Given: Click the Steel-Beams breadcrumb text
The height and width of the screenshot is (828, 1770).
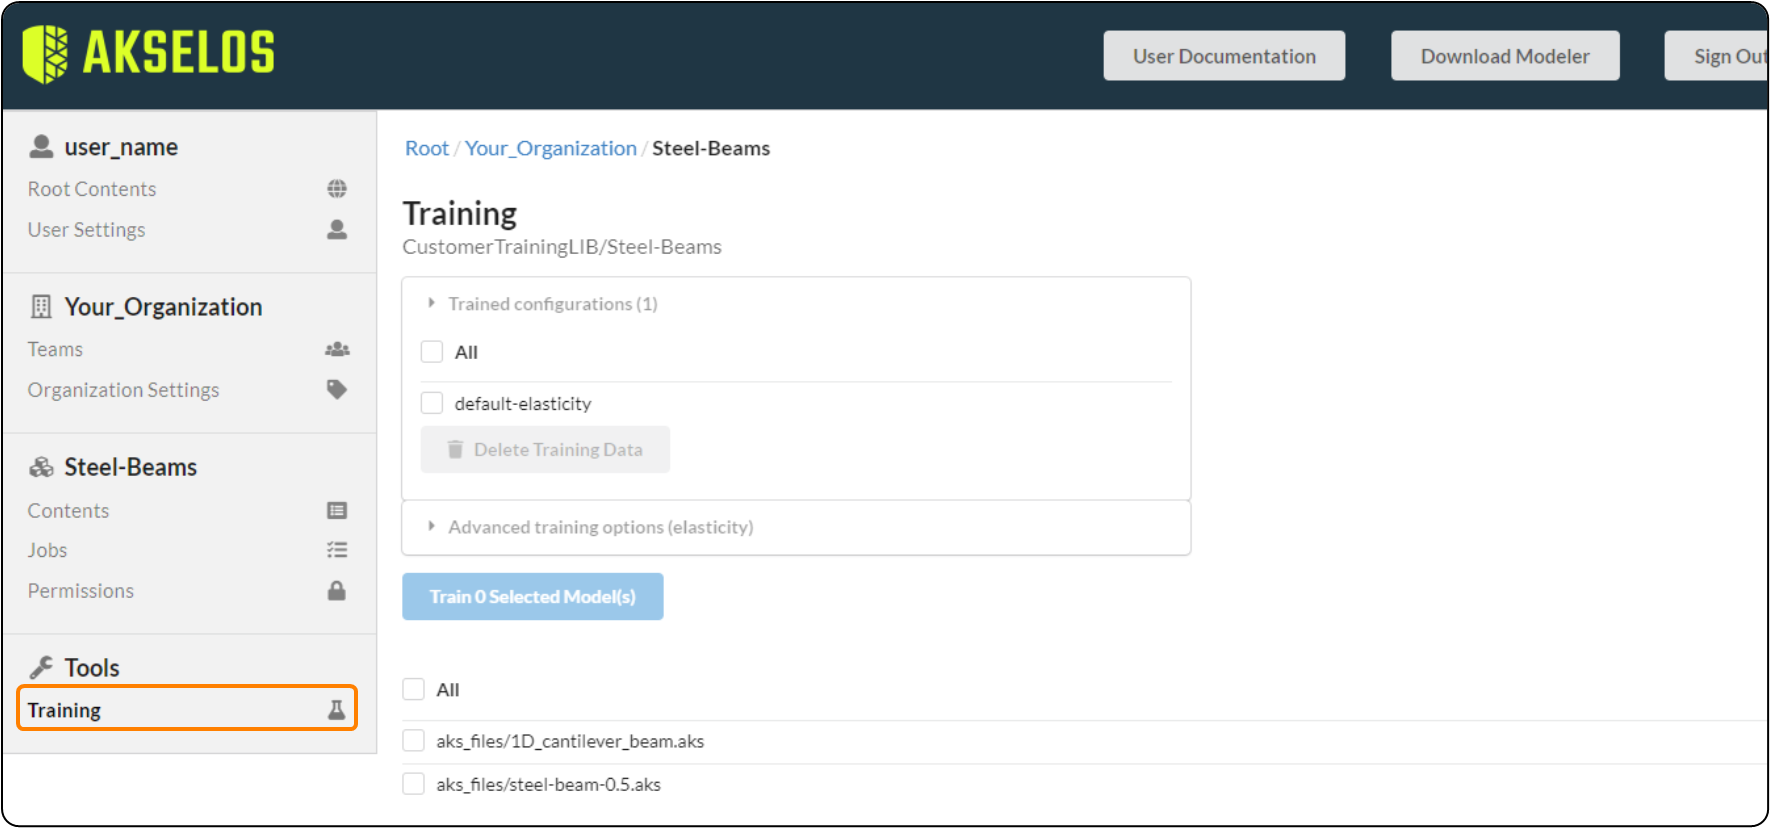Looking at the screenshot, I should coord(711,148).
